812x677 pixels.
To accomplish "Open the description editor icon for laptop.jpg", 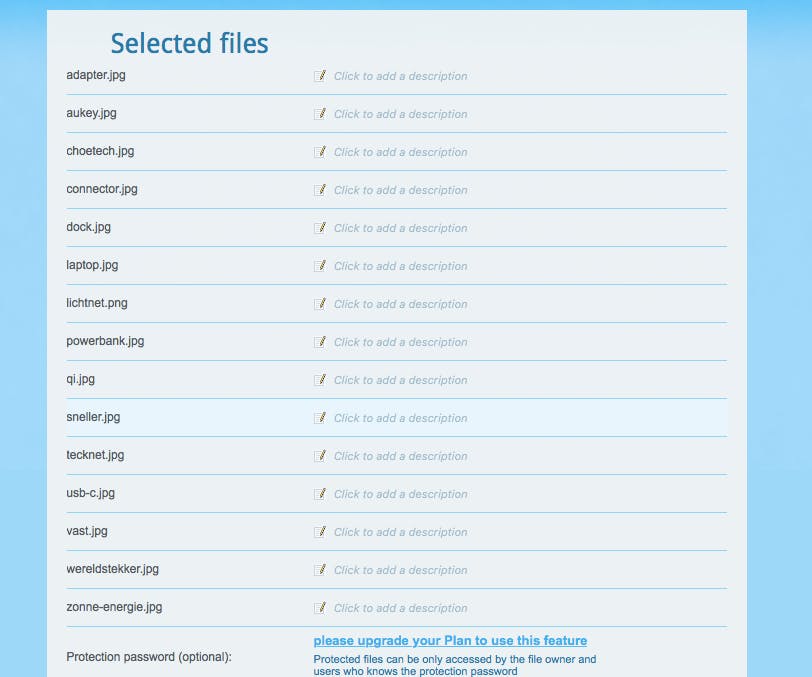I will (x=320, y=265).
